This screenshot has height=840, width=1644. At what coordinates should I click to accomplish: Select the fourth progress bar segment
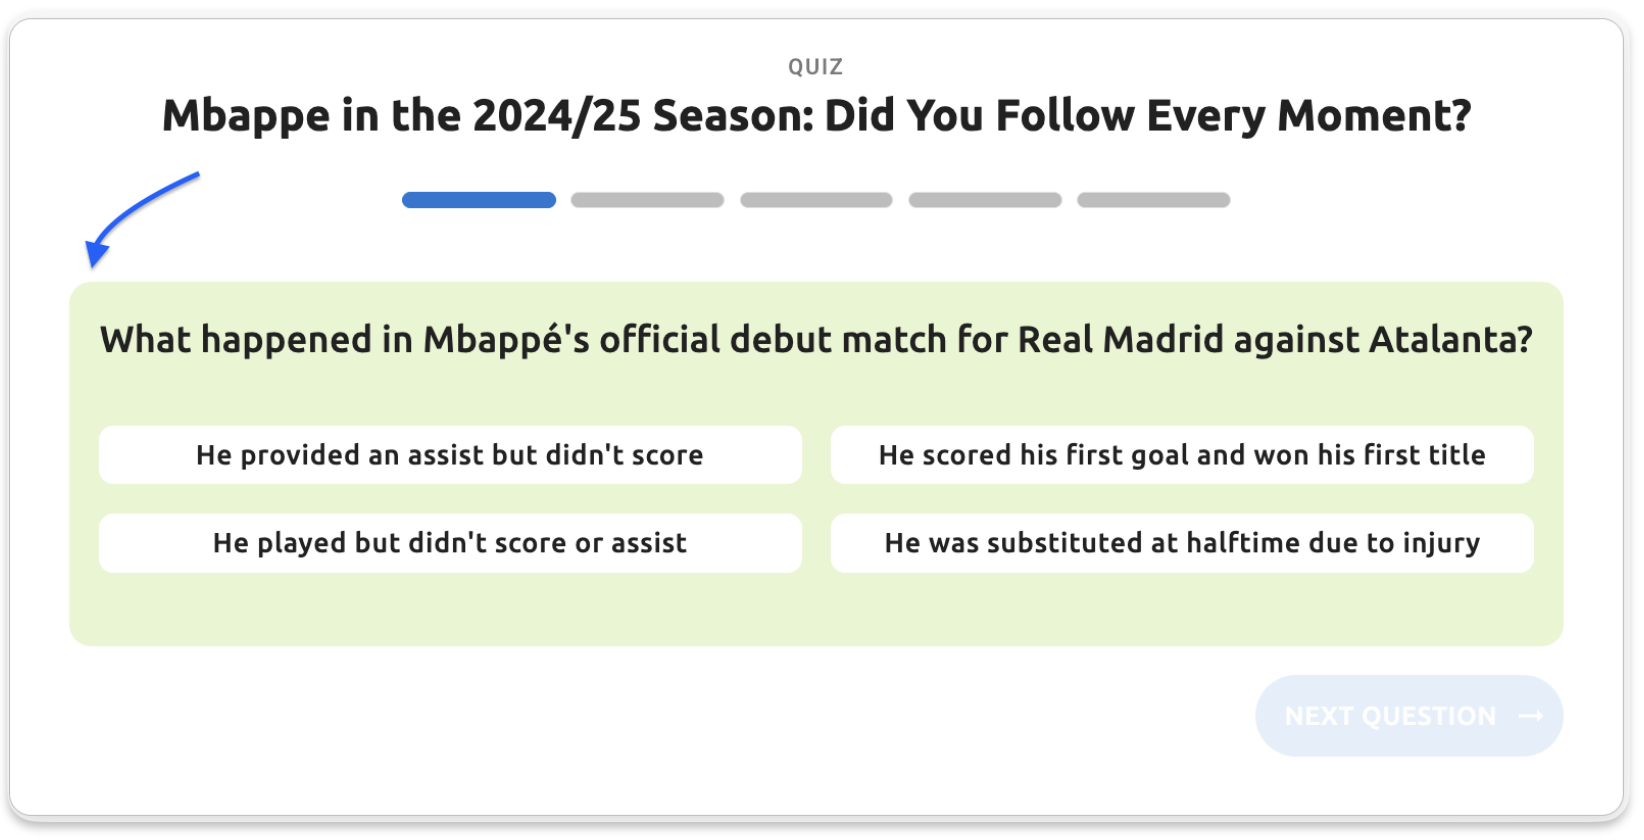click(985, 200)
